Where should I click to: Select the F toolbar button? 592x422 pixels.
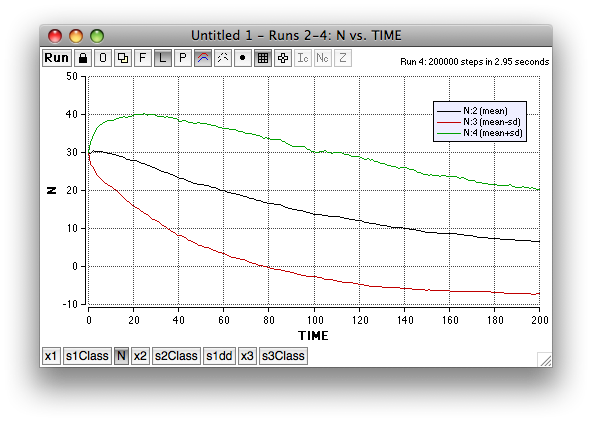click(143, 58)
